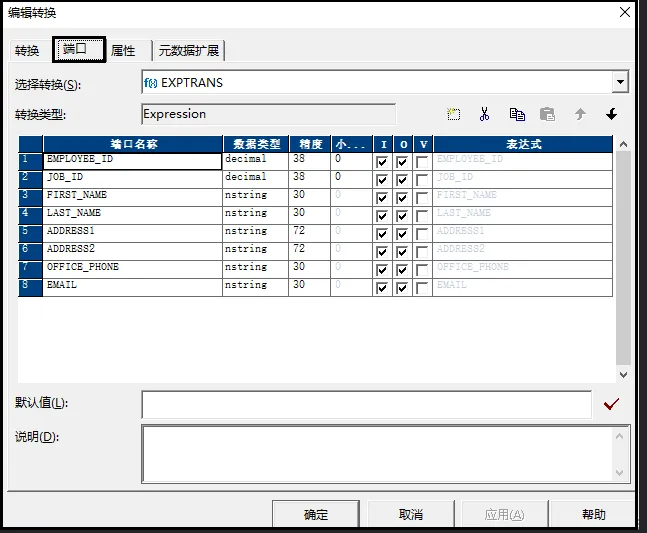Screen dimensions: 647x533
Task: Click description box scroll down arrow
Action: 619,472
